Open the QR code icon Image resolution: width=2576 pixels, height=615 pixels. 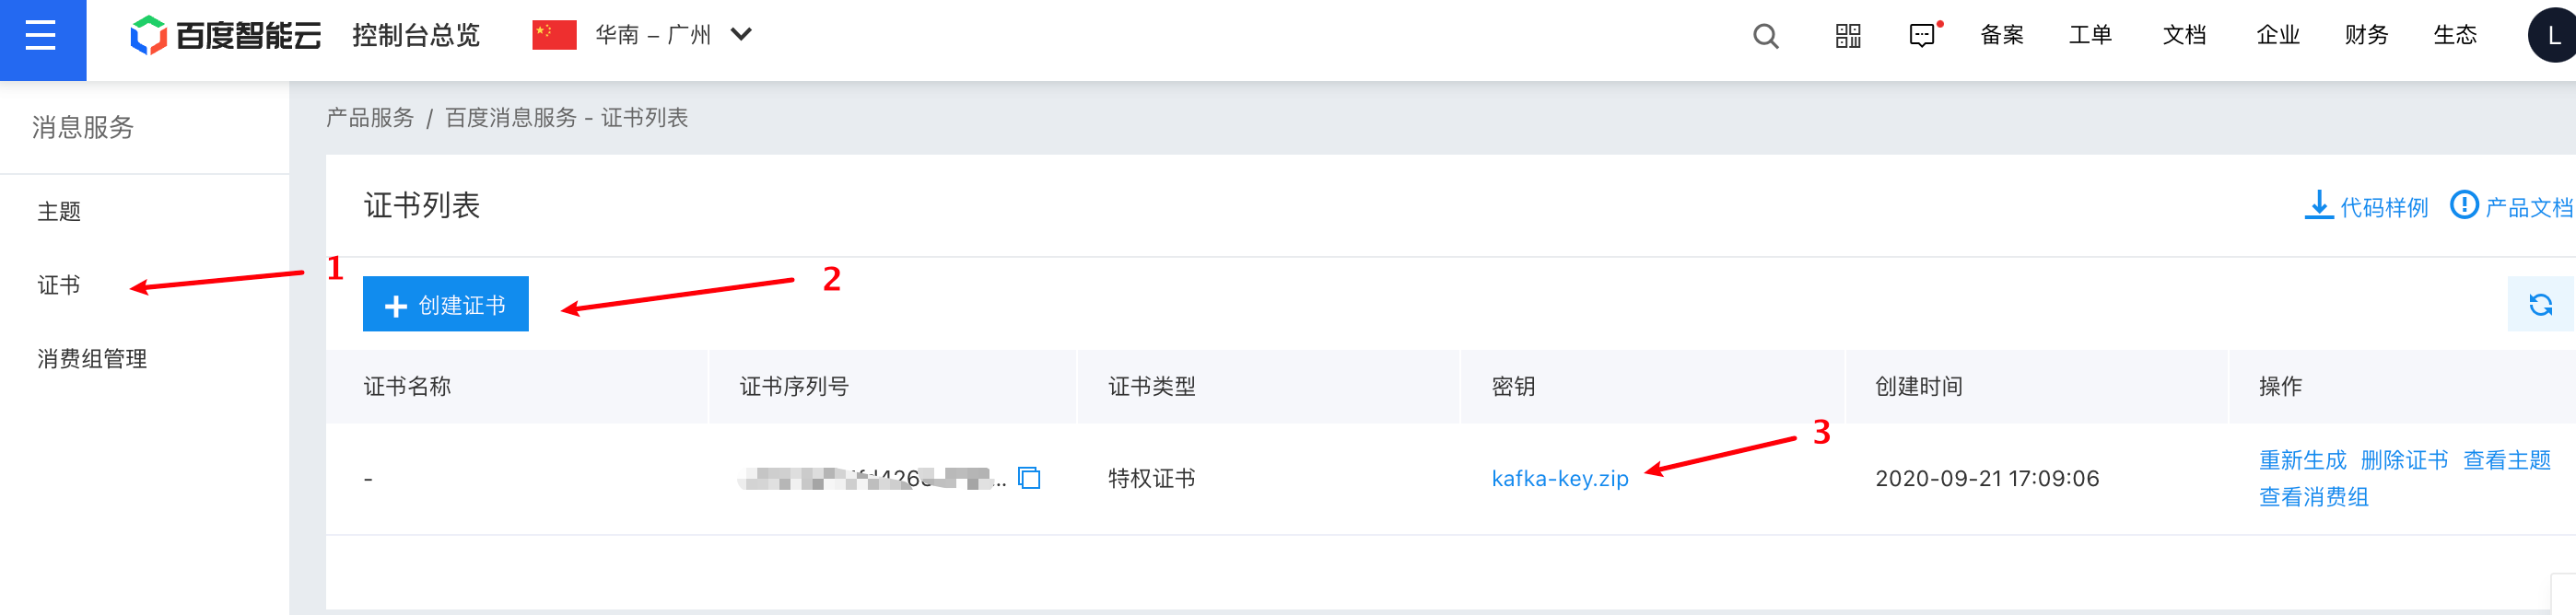(1848, 36)
